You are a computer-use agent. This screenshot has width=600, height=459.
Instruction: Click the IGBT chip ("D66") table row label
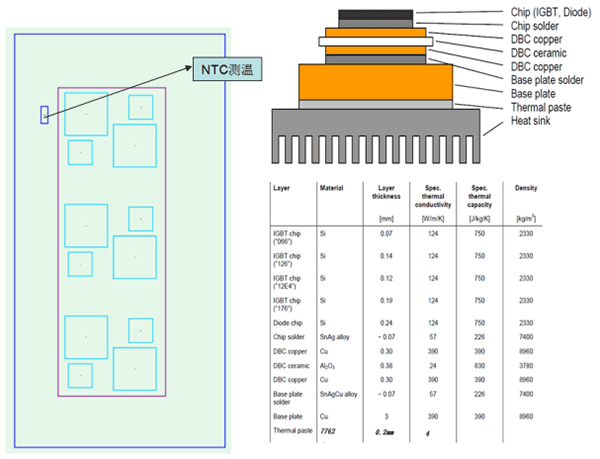point(288,237)
